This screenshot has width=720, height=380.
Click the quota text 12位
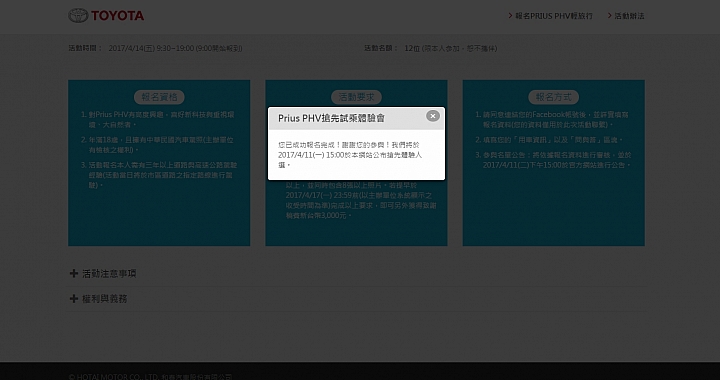point(450,48)
